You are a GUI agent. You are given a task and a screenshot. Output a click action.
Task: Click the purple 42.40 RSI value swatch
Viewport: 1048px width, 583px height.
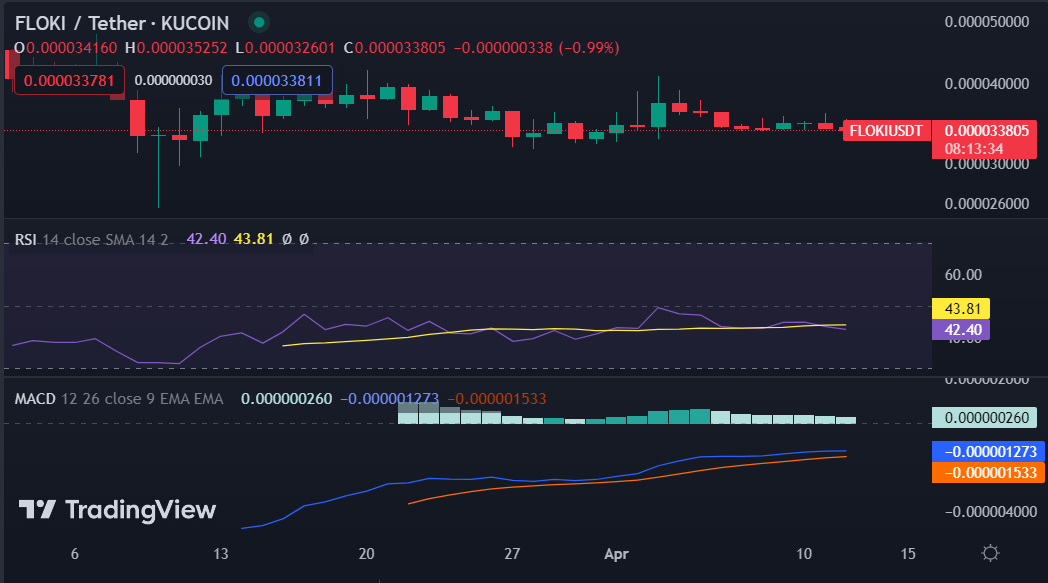click(963, 329)
